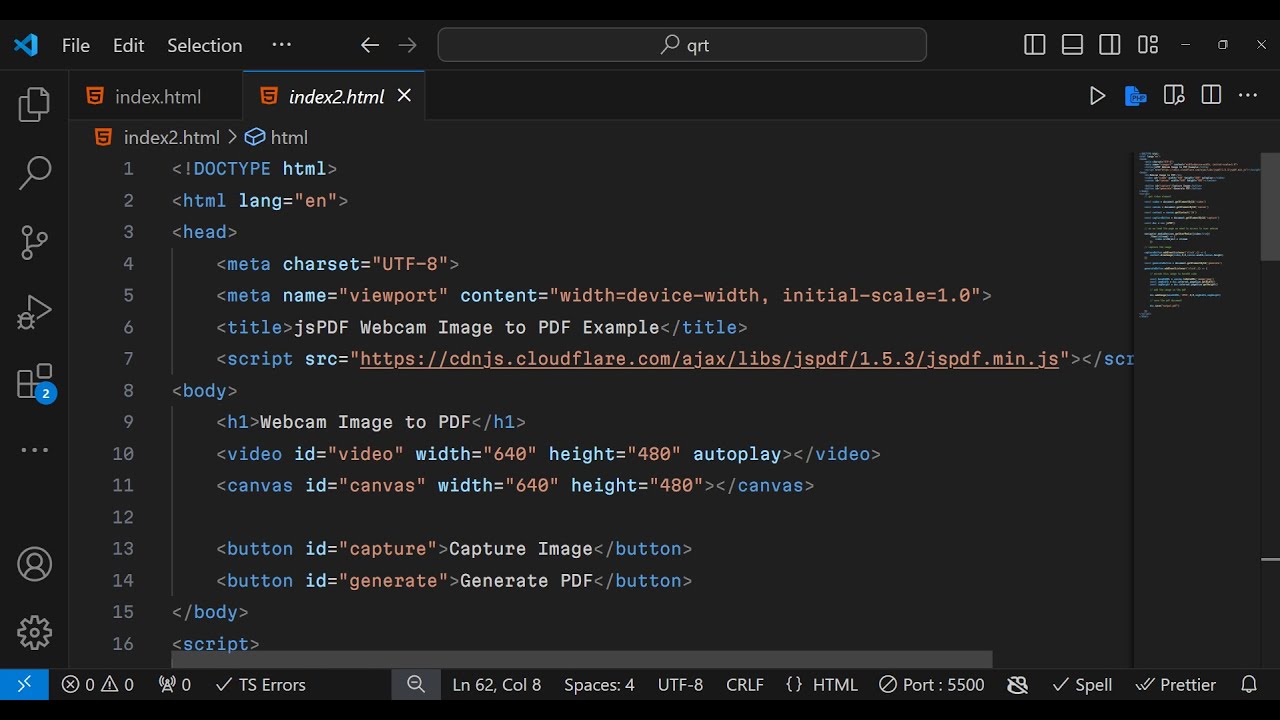Show additional views via activity bar ellipsis
The height and width of the screenshot is (720, 1280).
[x=34, y=450]
